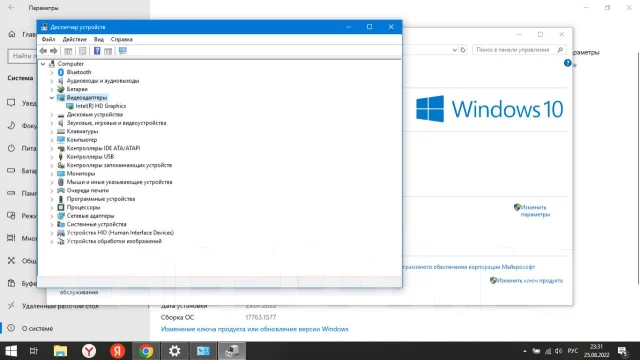The width and height of the screenshot is (640, 360).
Task: Click the Back arrow in Device Manager toolbar
Action: [x=43, y=51]
